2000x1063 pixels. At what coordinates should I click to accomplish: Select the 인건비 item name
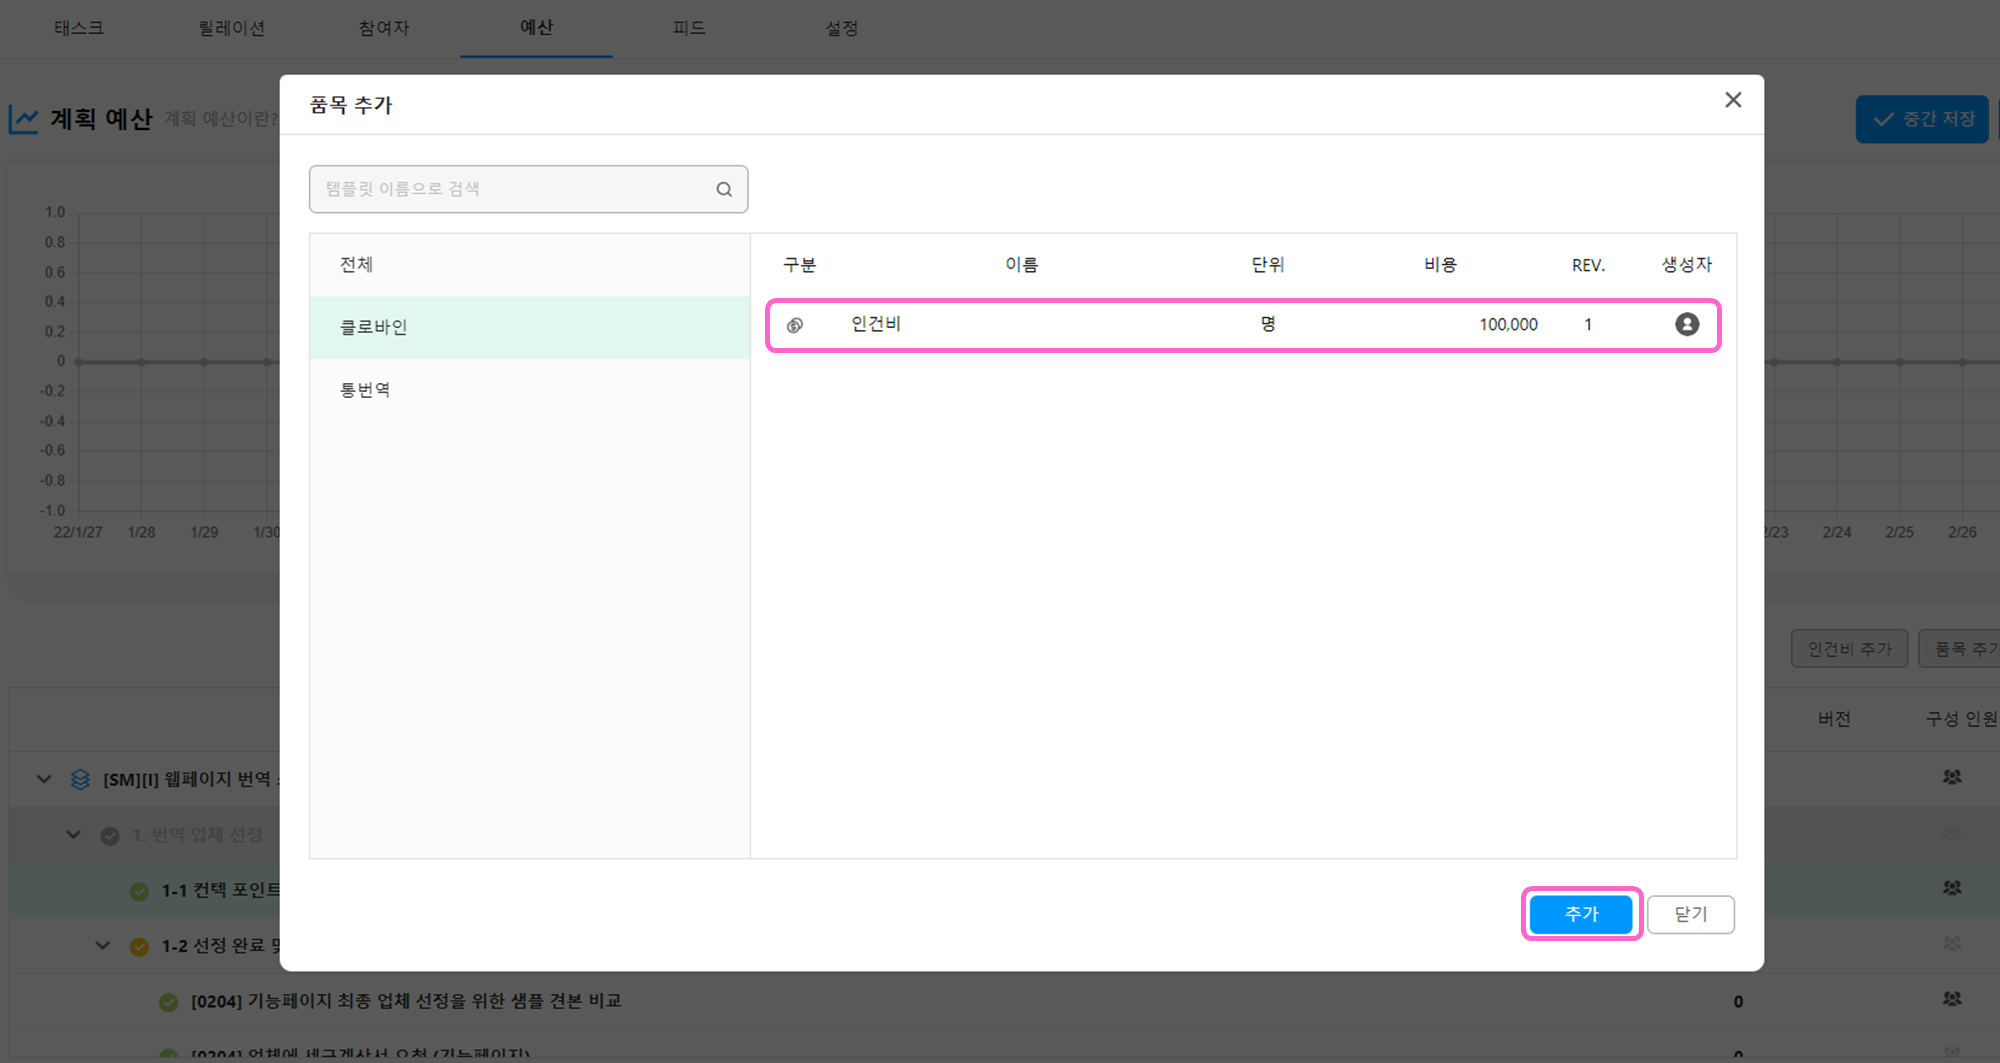(876, 324)
